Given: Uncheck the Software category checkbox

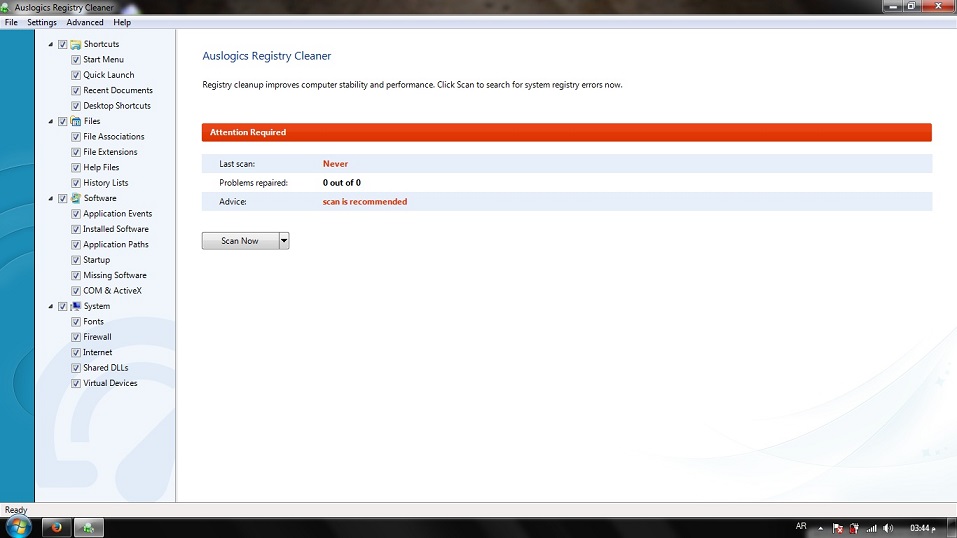Looking at the screenshot, I should [x=62, y=198].
